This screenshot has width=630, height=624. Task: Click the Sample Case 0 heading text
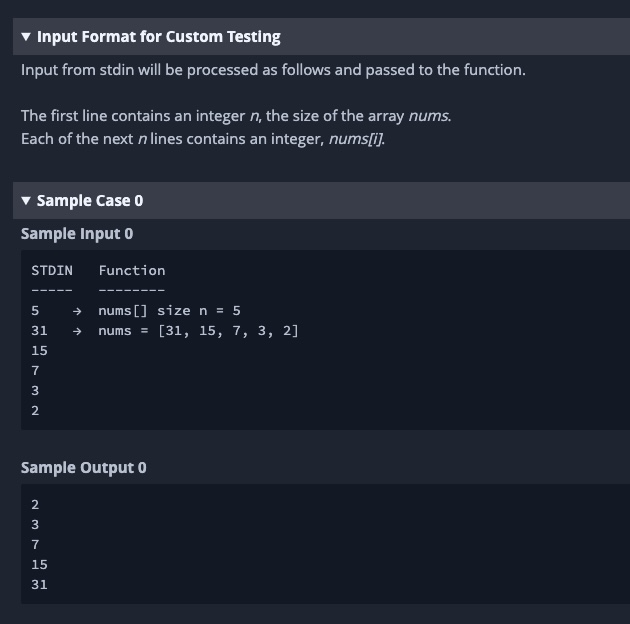[x=90, y=201]
